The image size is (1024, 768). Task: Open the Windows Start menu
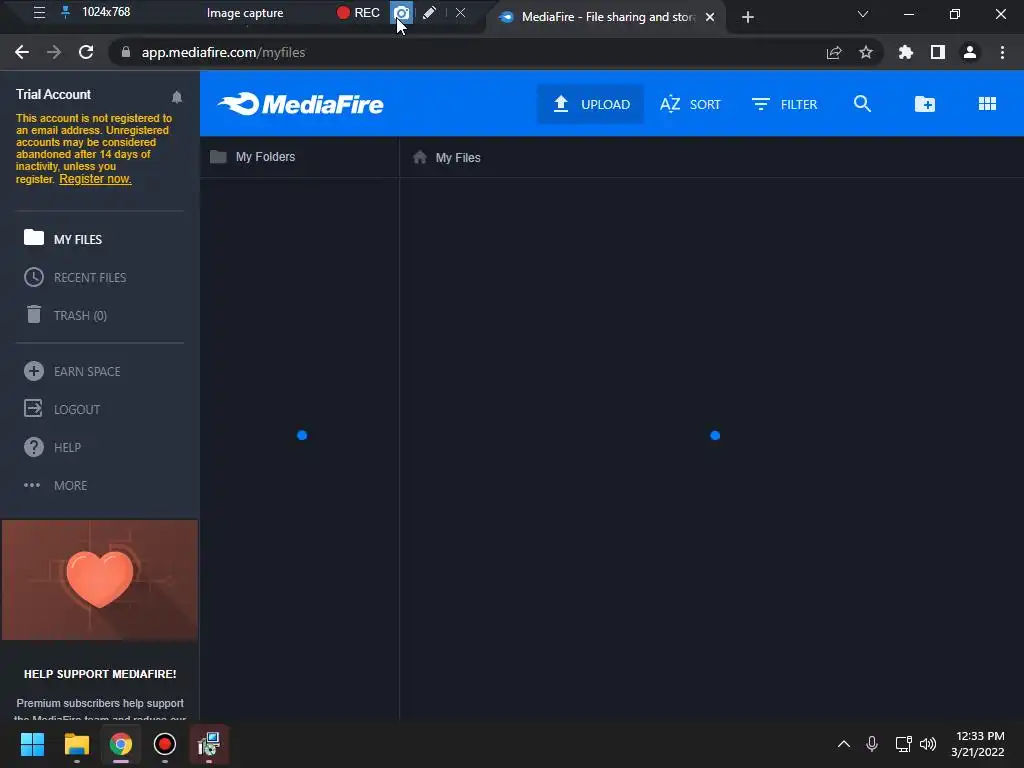click(32, 744)
